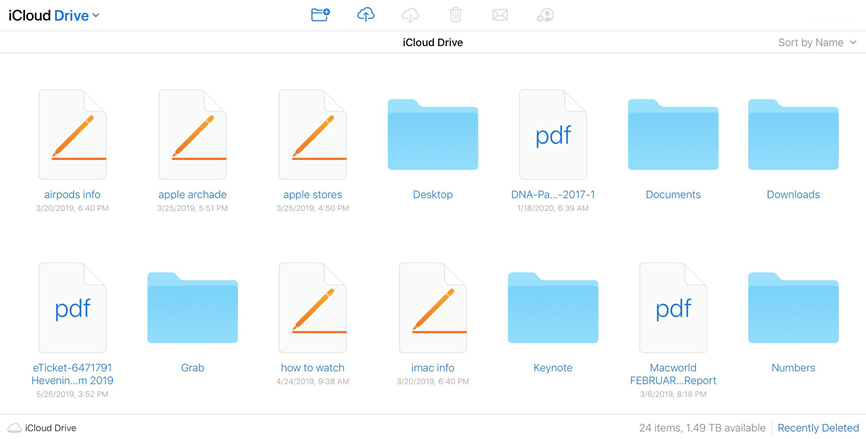Open the Sort by Name dropdown
This screenshot has width=866, height=439.
click(817, 43)
